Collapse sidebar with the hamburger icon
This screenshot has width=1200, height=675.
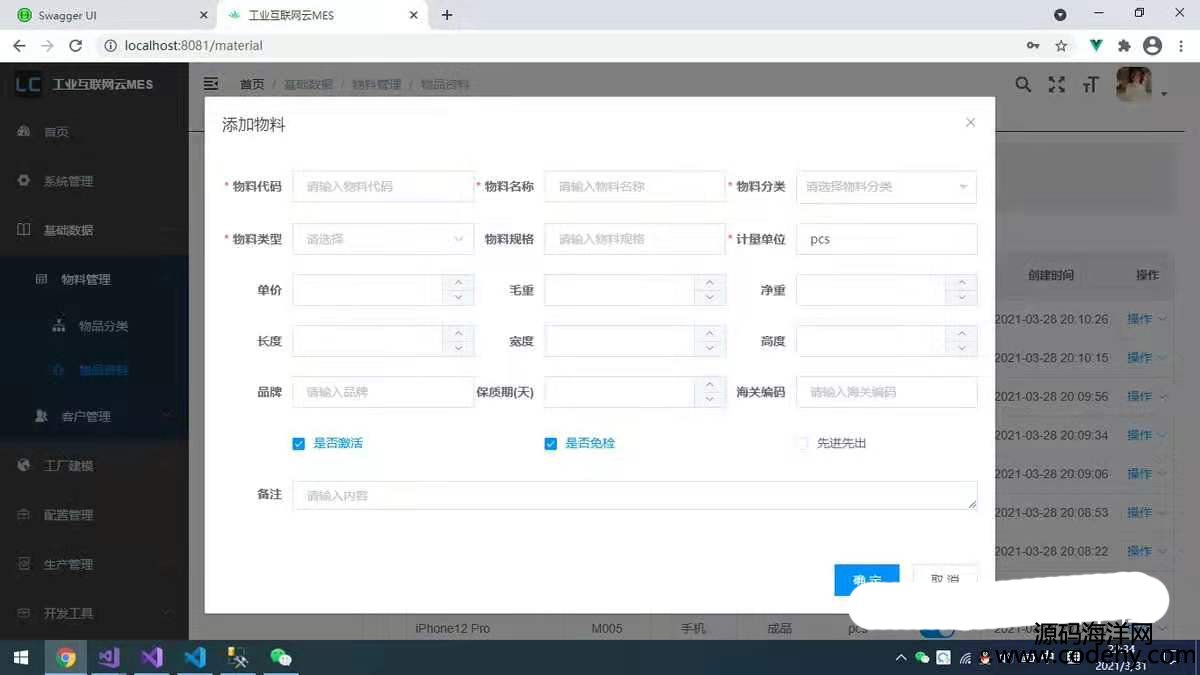tap(211, 84)
